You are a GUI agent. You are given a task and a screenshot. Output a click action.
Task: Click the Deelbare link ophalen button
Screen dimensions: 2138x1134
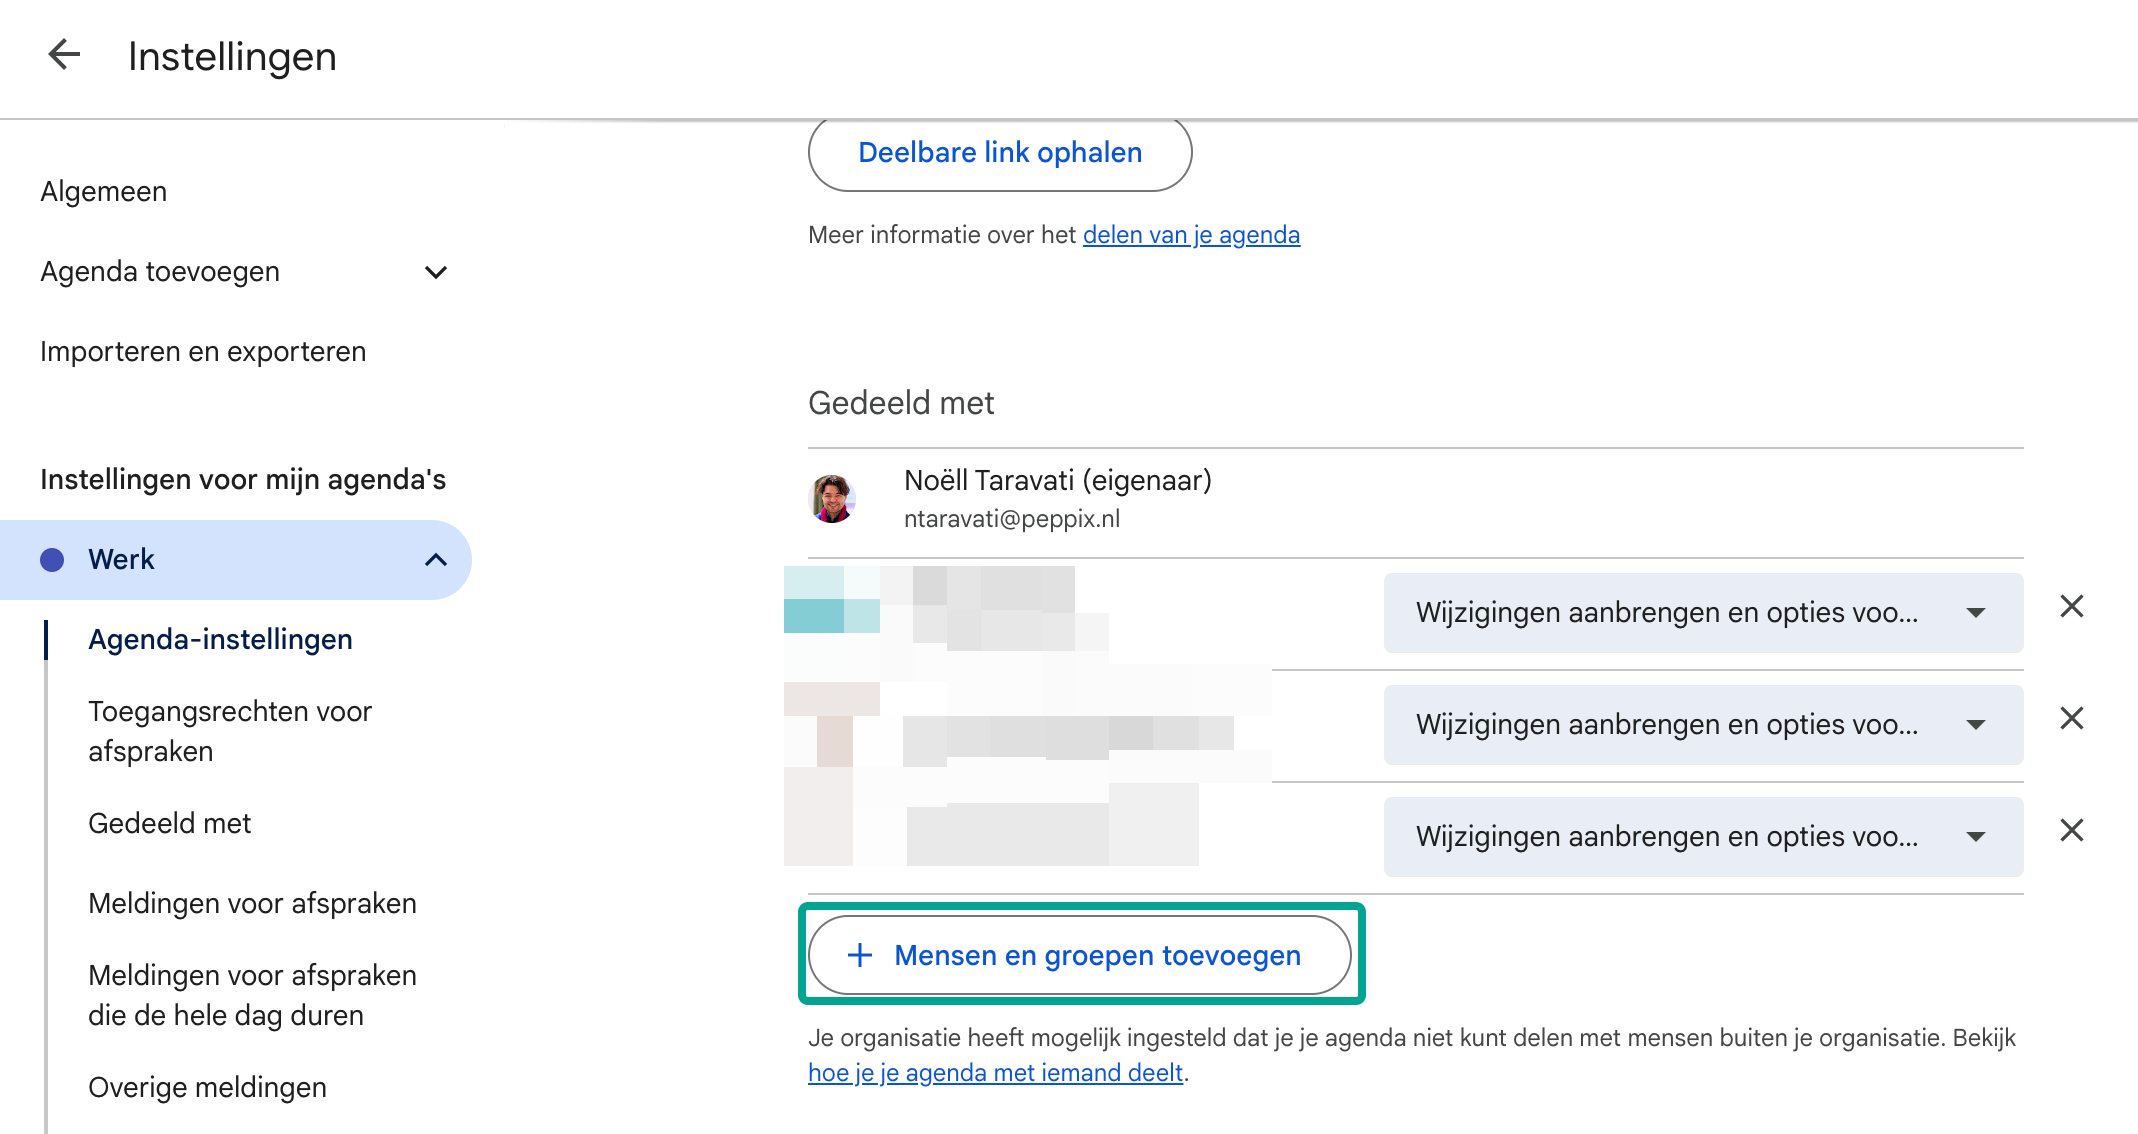(1000, 153)
